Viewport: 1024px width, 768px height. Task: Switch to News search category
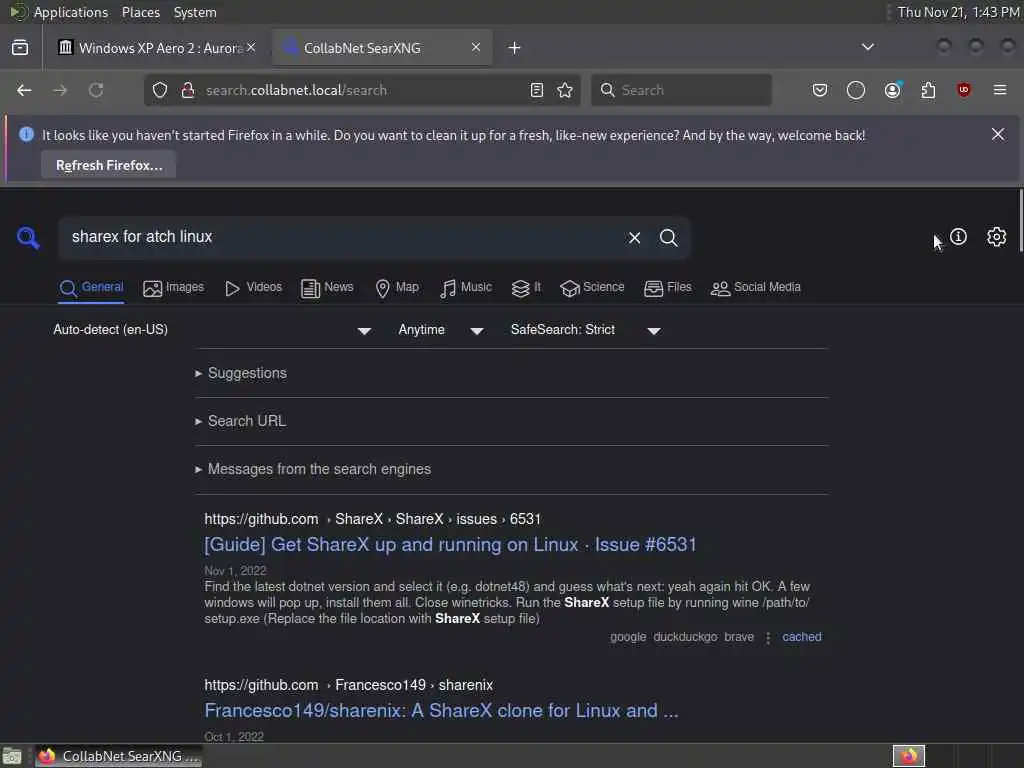coord(327,287)
